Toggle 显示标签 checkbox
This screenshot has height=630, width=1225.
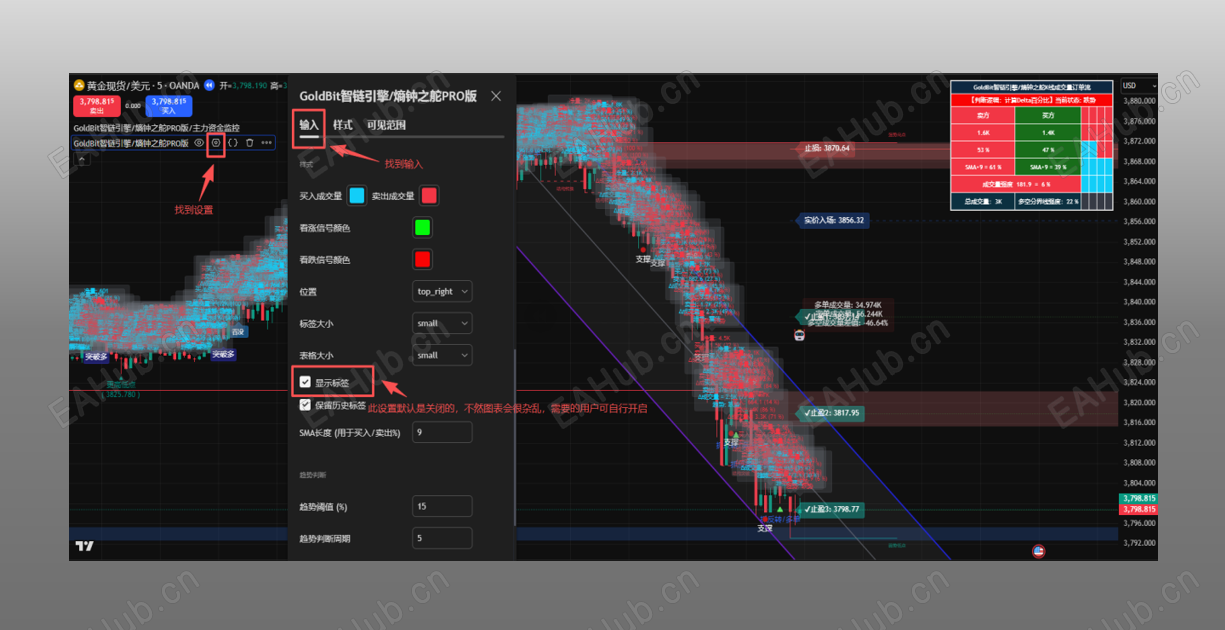(x=305, y=382)
